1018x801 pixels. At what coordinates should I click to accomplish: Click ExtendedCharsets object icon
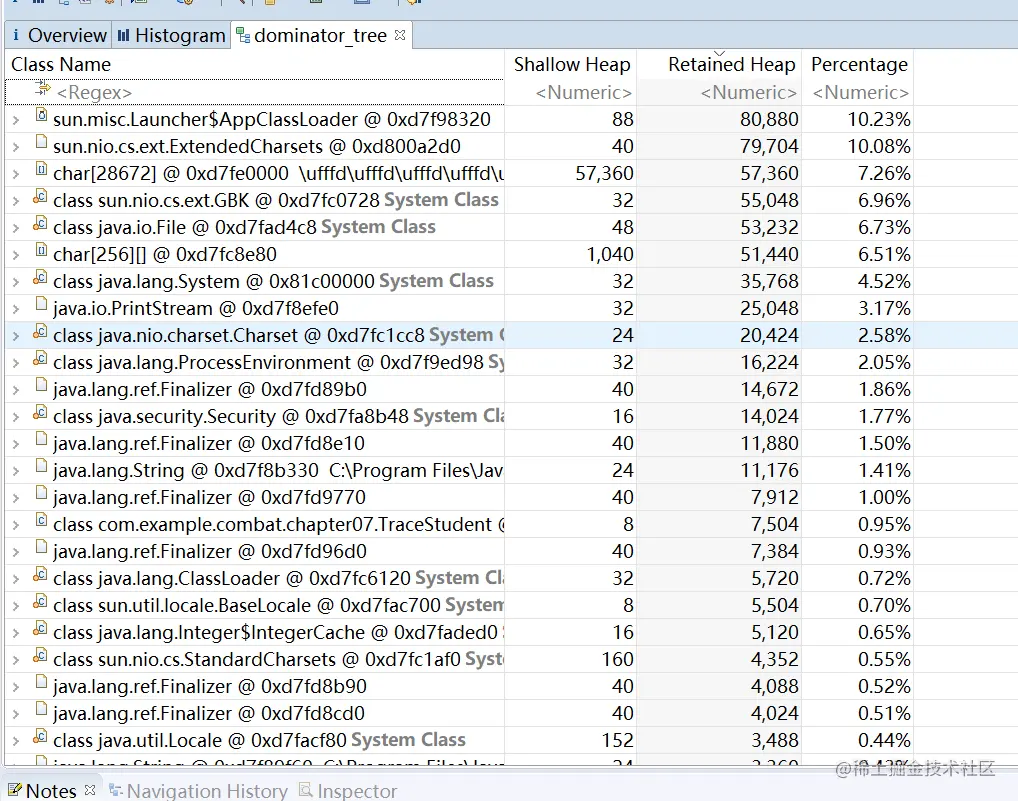41,143
